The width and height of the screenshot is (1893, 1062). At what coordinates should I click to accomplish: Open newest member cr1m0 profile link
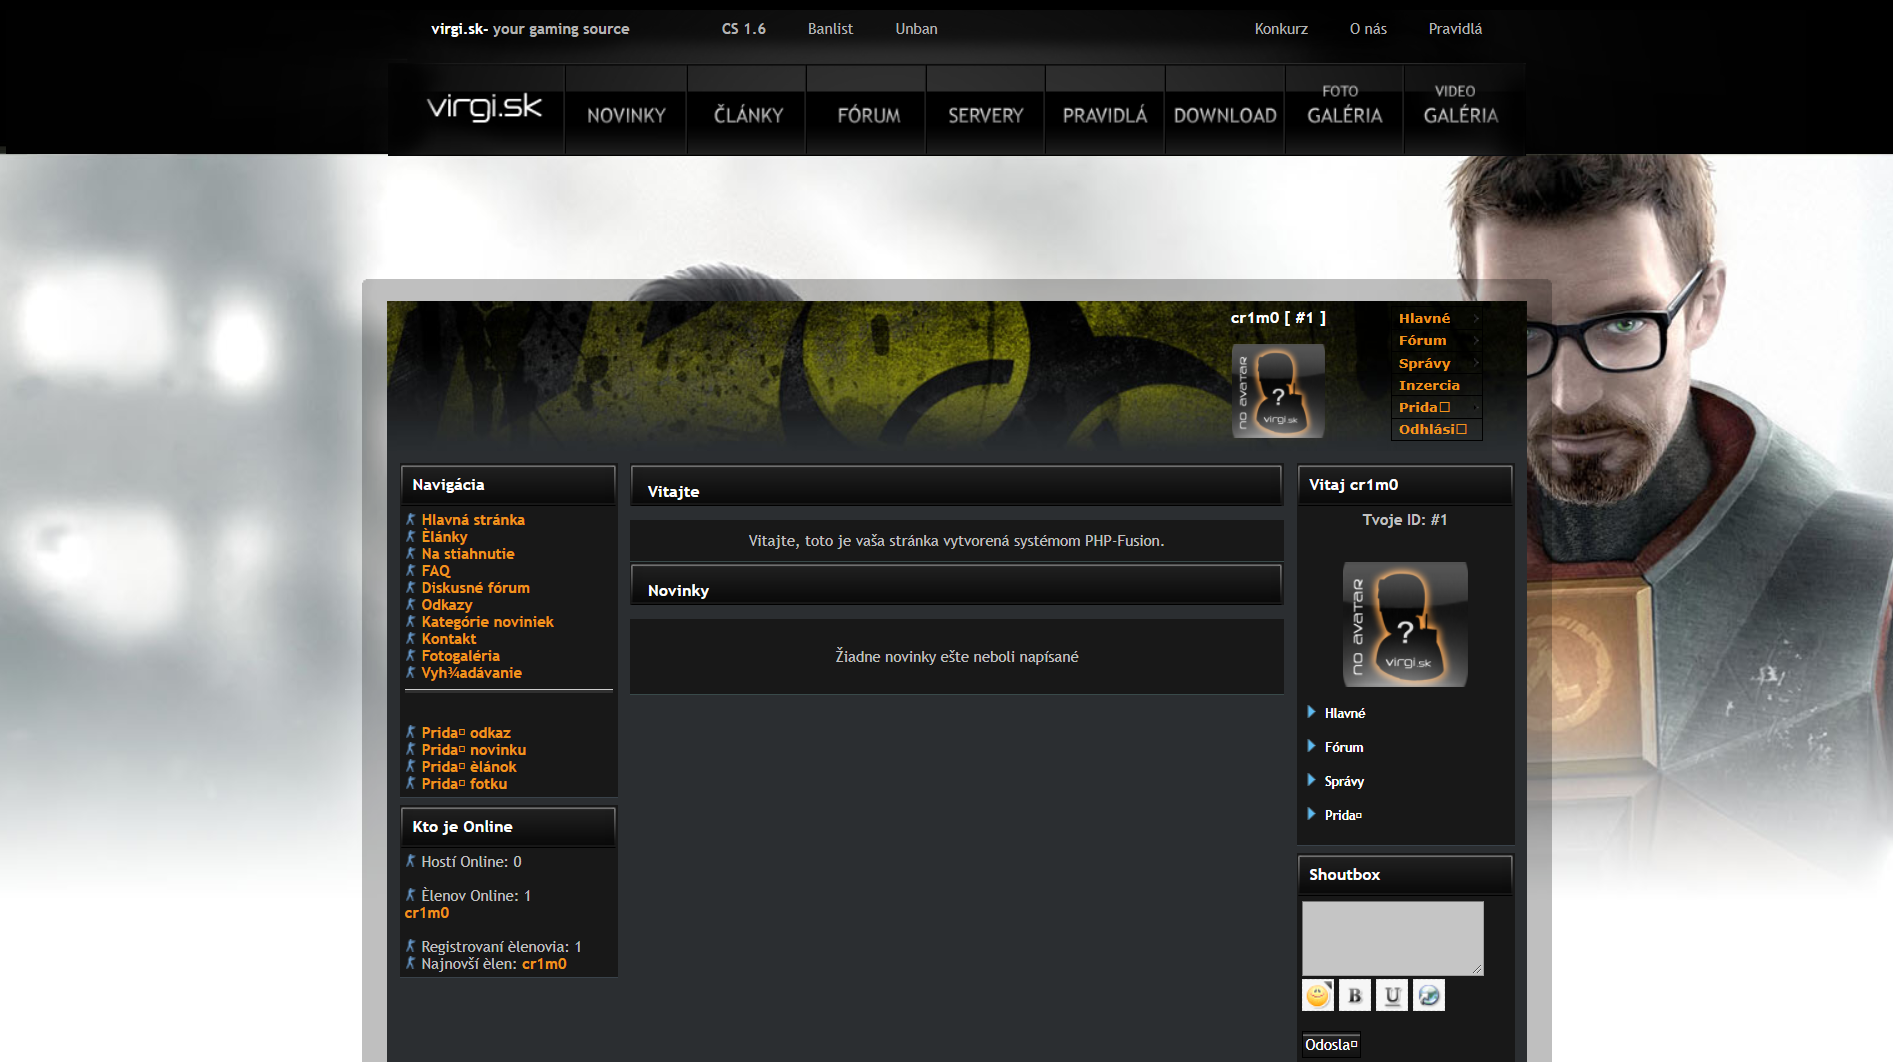point(544,964)
